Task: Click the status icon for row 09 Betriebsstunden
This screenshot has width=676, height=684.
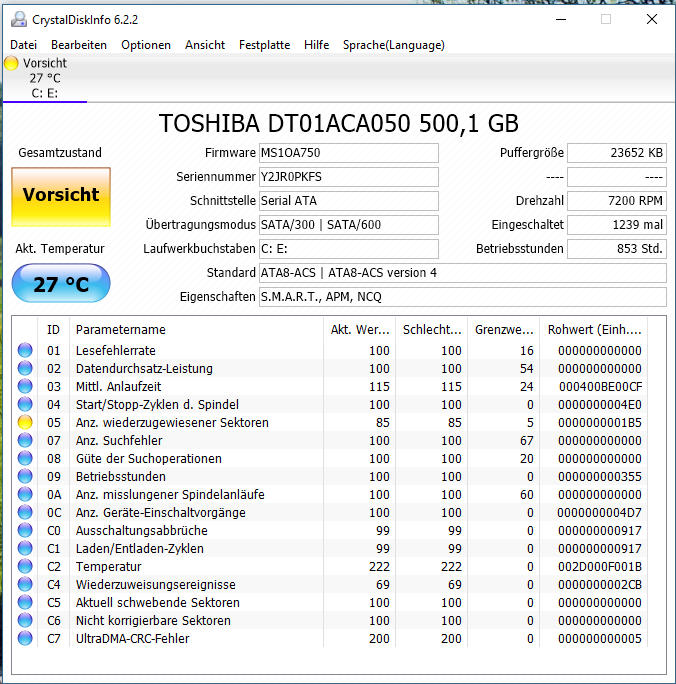Action: [25, 476]
